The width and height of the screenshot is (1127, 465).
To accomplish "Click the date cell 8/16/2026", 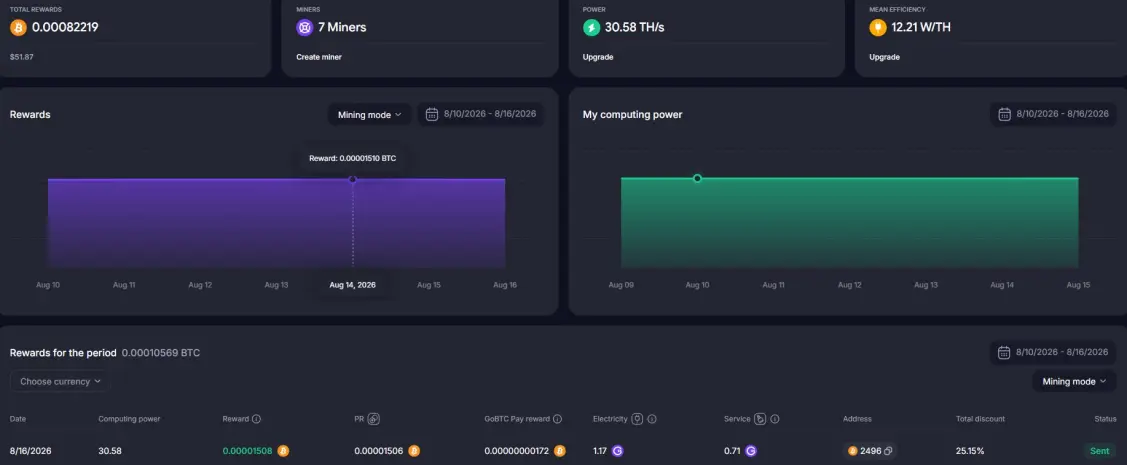I will point(30,451).
